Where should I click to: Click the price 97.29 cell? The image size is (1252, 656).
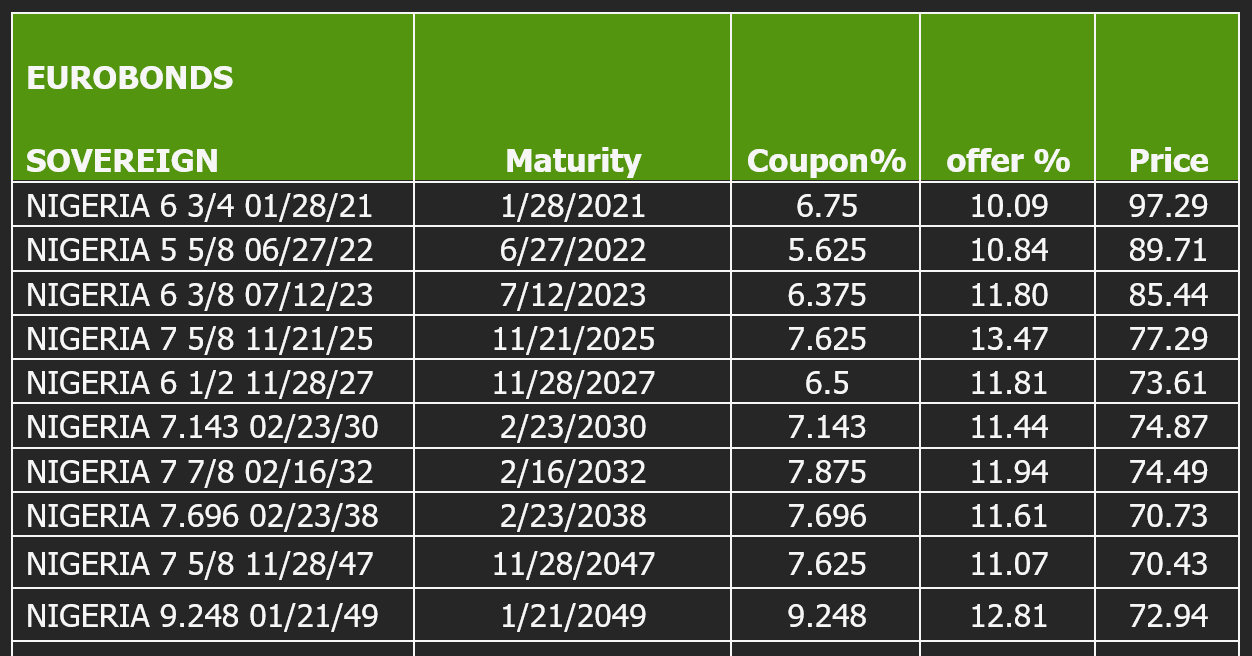(1168, 205)
